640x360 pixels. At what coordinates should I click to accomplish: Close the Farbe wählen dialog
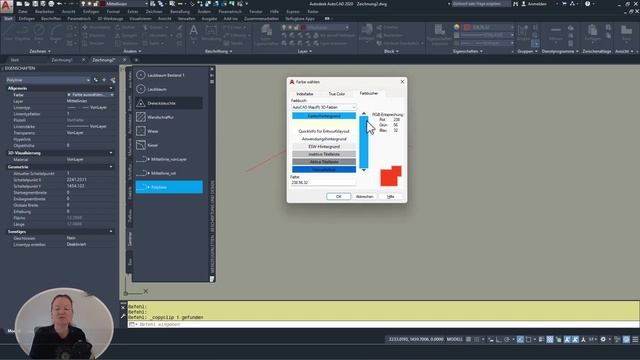[x=402, y=82]
